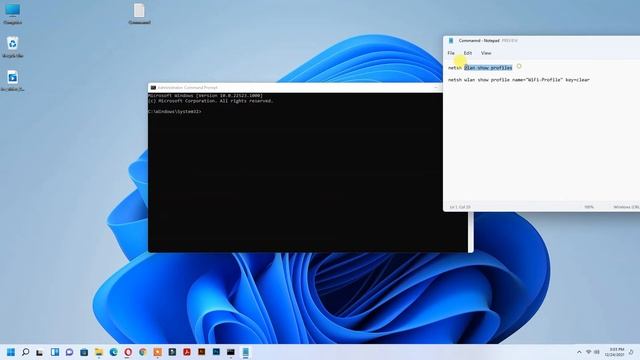Select the Computer desktop icon

tap(13, 13)
